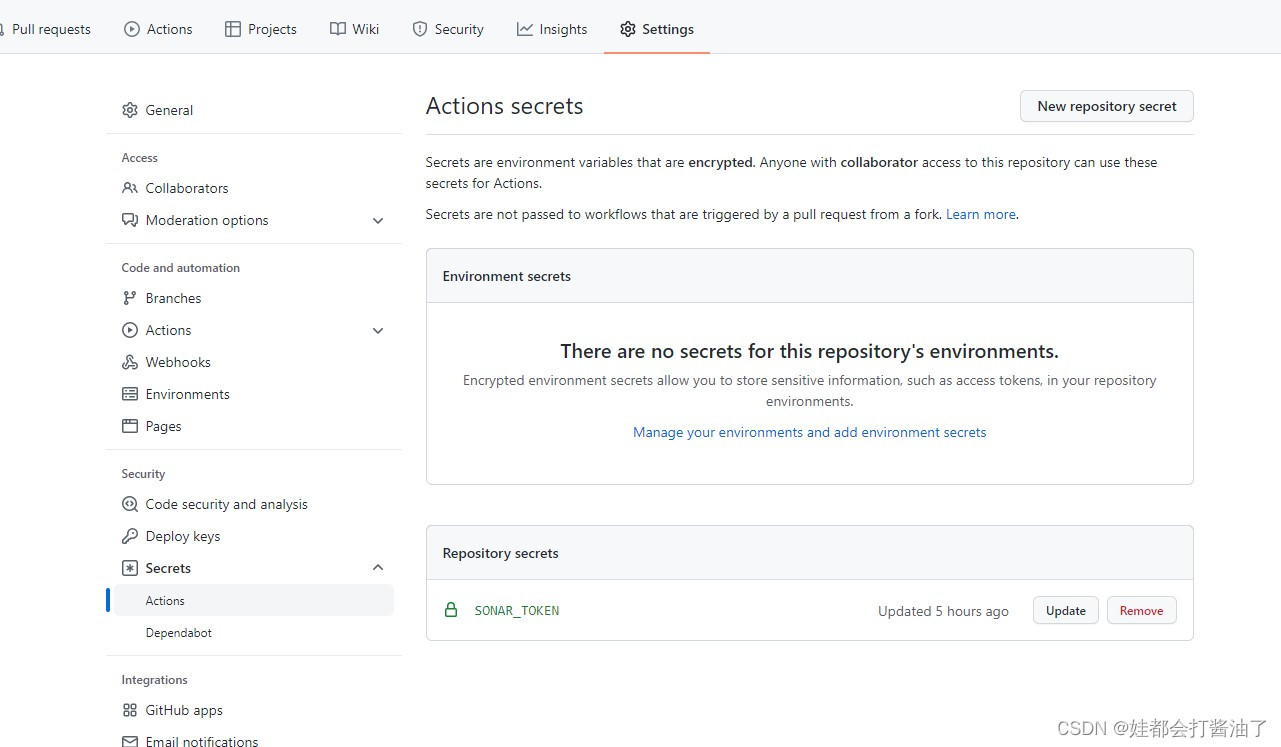Viewport: 1281px width, 747px height.
Task: Click the Environments server icon
Action: 130,394
